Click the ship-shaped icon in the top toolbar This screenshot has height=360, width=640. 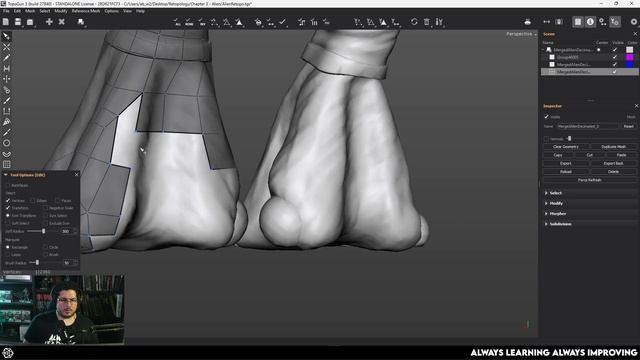(527, 22)
